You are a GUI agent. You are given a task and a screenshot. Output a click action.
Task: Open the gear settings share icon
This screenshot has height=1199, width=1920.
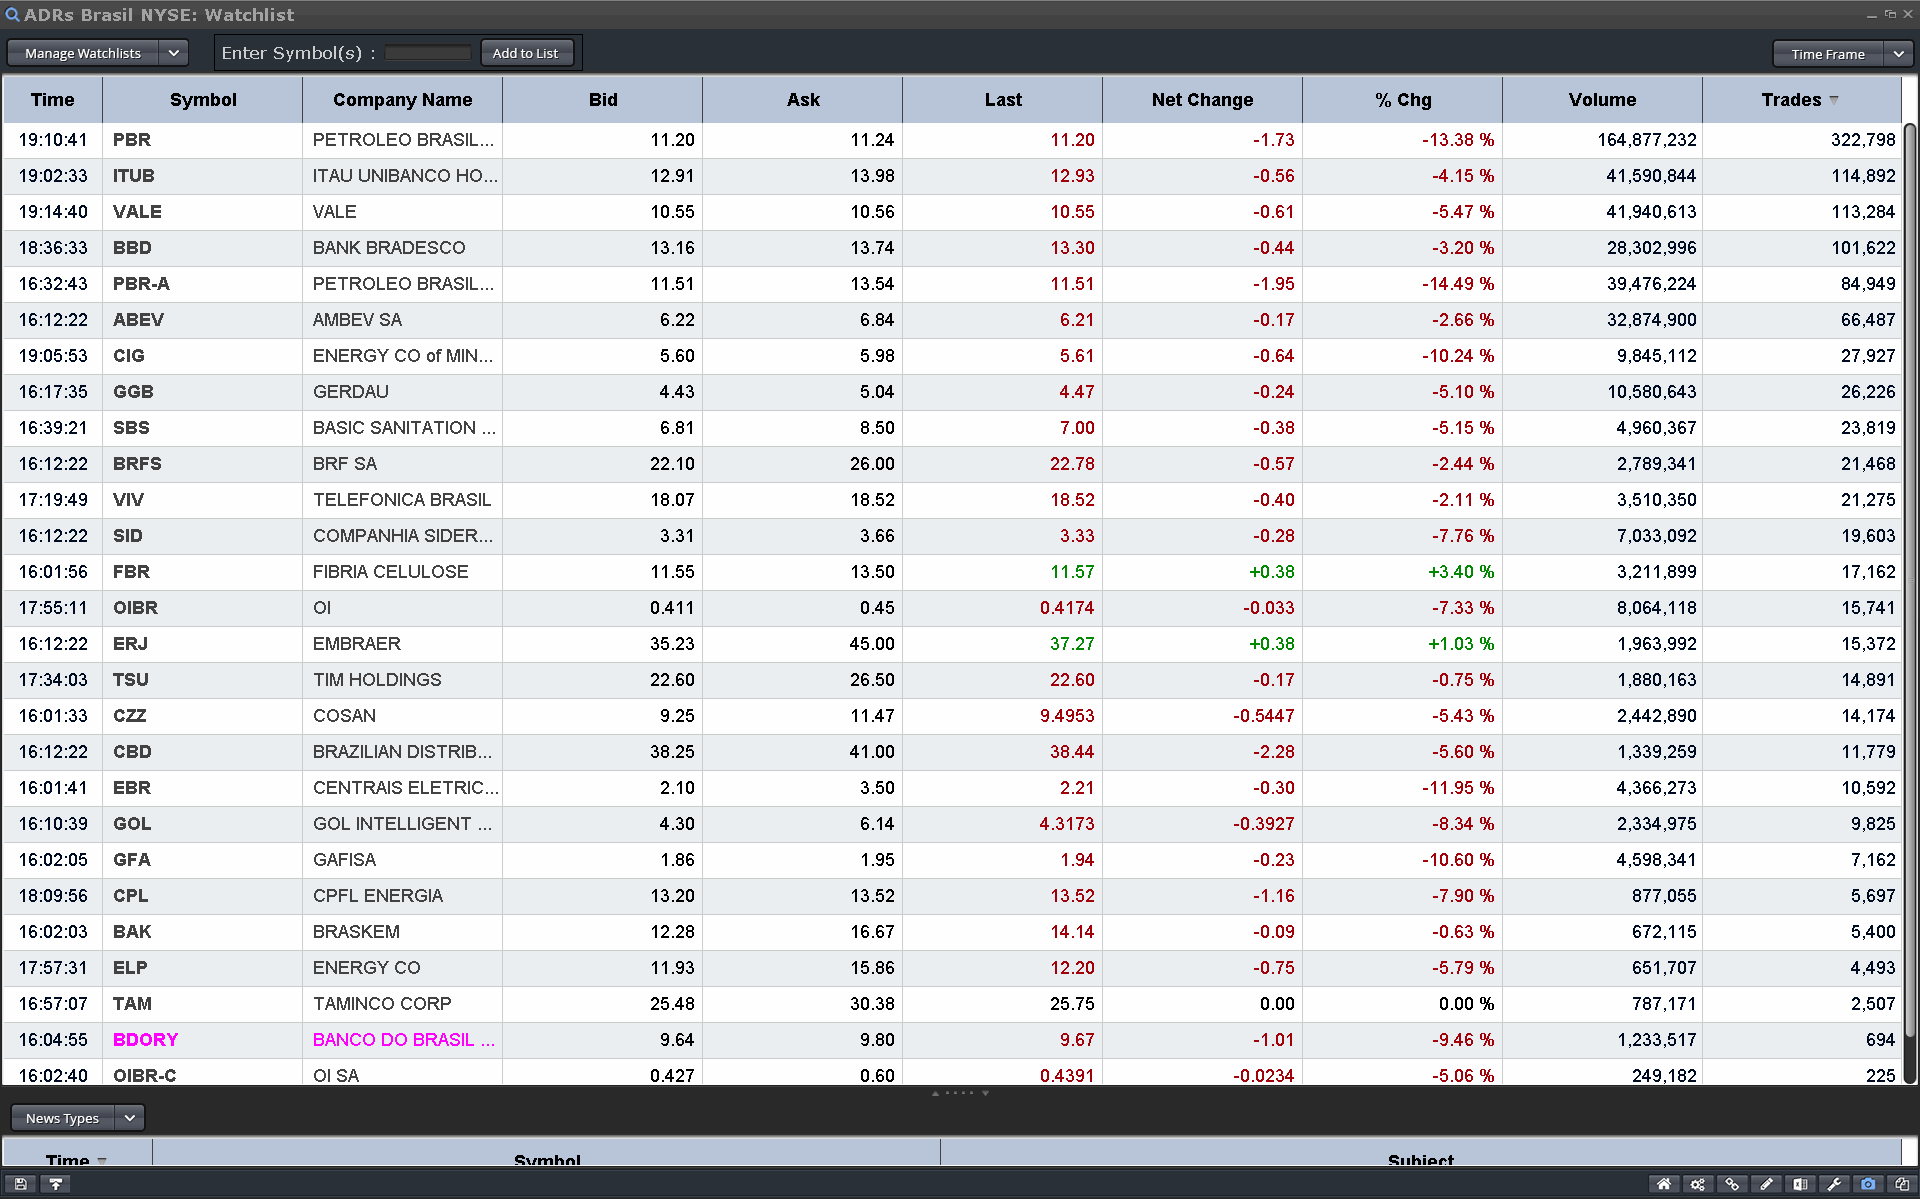[x=1698, y=1184]
